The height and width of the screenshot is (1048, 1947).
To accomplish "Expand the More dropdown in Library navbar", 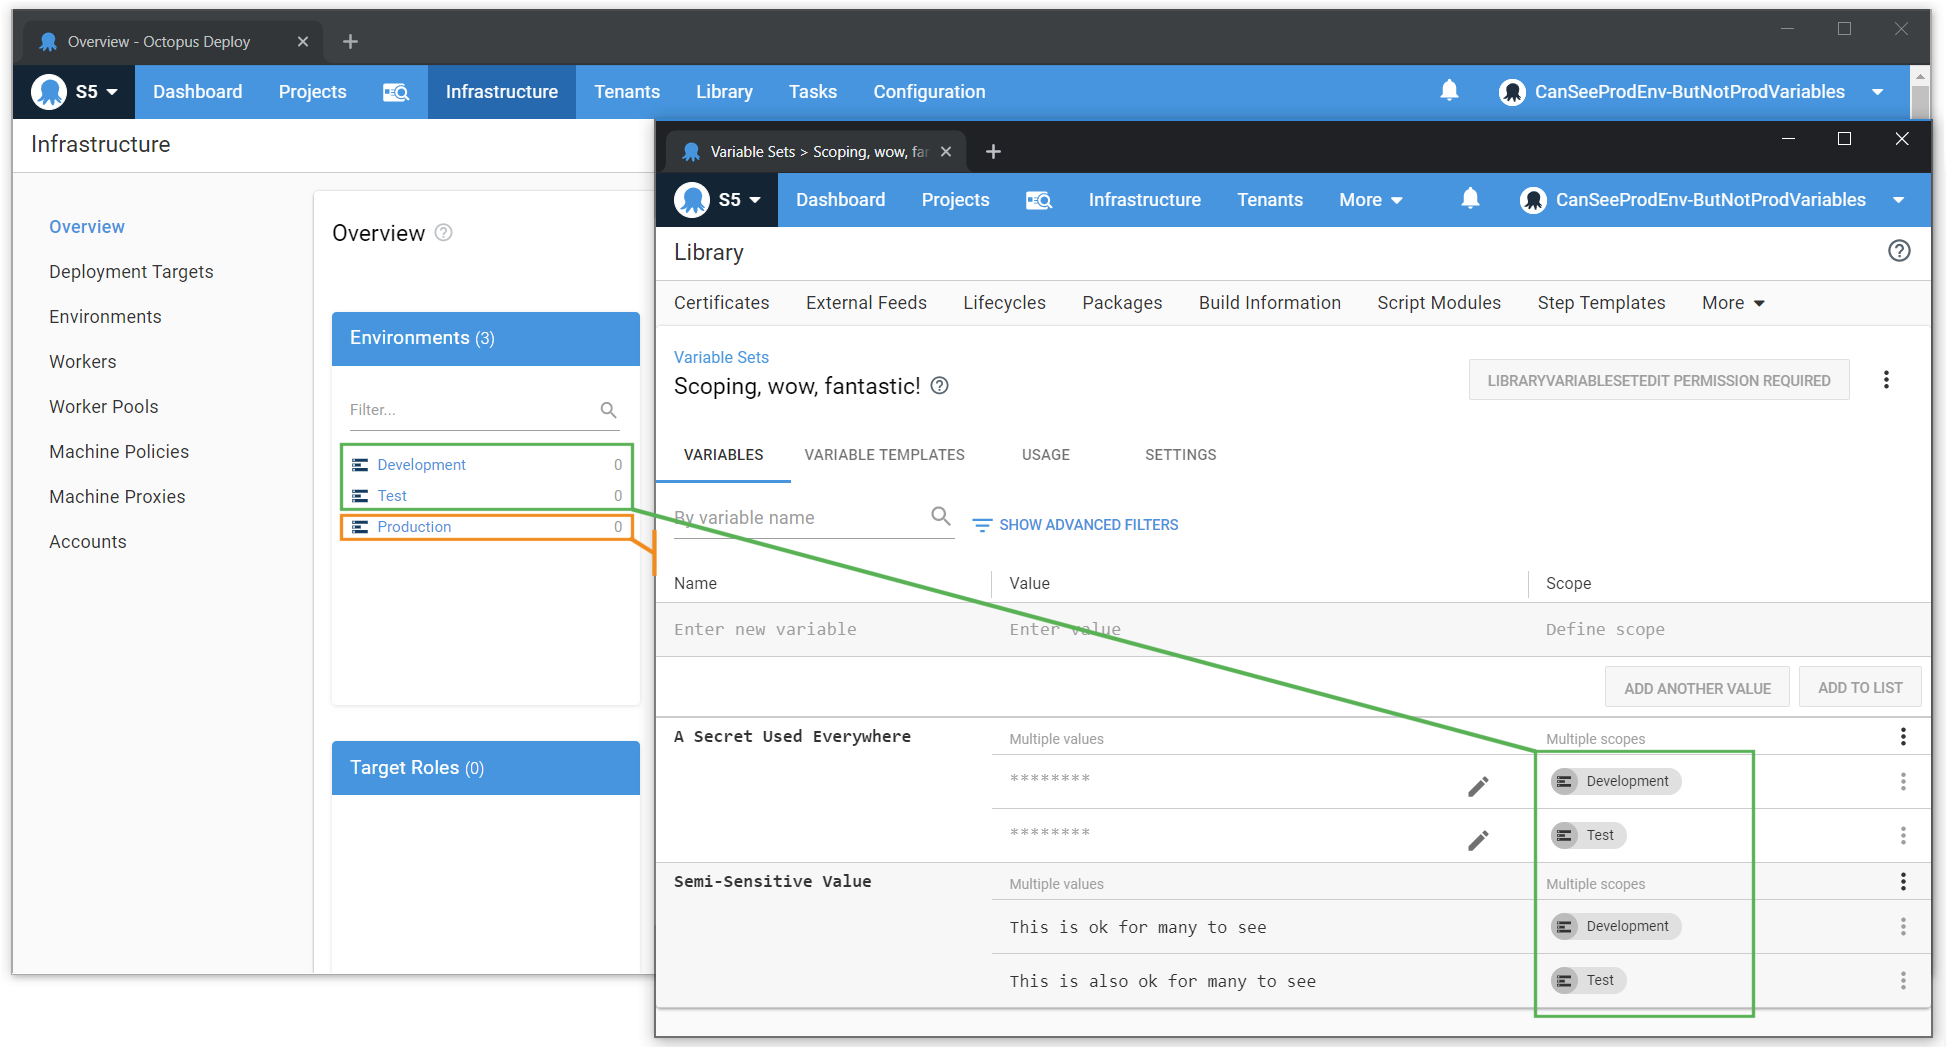I will (x=1370, y=200).
